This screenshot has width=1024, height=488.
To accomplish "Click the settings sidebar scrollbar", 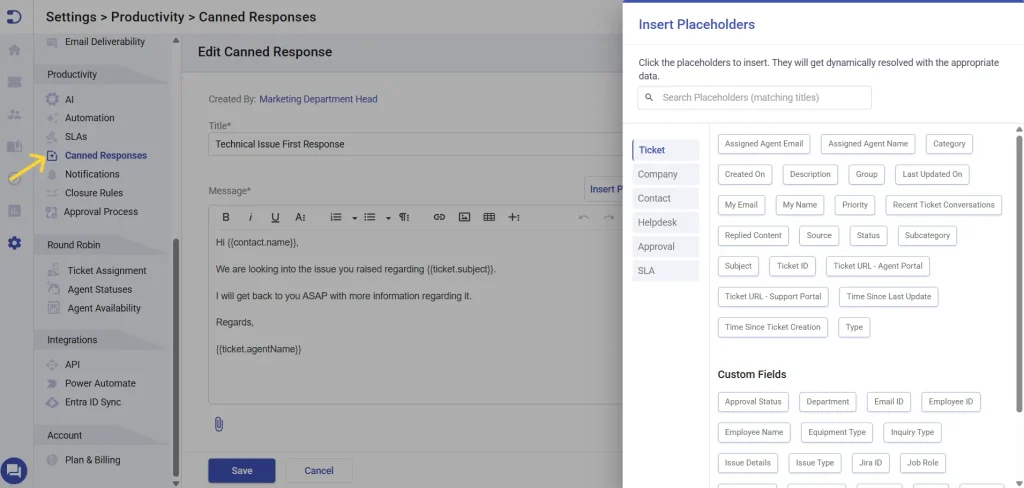I will 175,358.
